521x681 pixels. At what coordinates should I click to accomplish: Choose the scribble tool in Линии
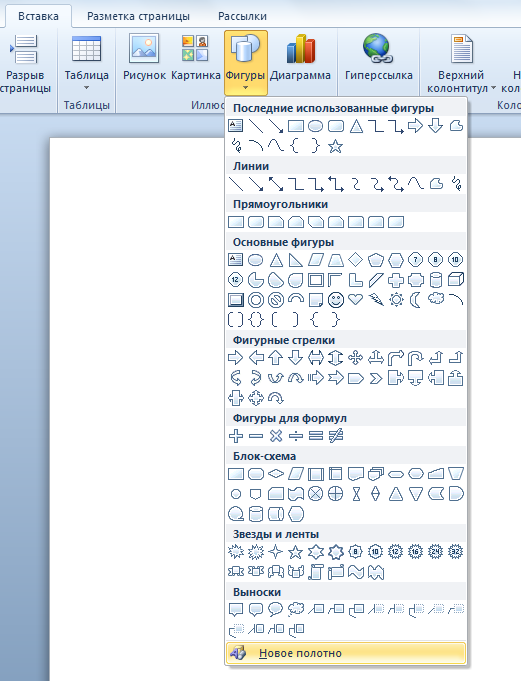click(456, 184)
